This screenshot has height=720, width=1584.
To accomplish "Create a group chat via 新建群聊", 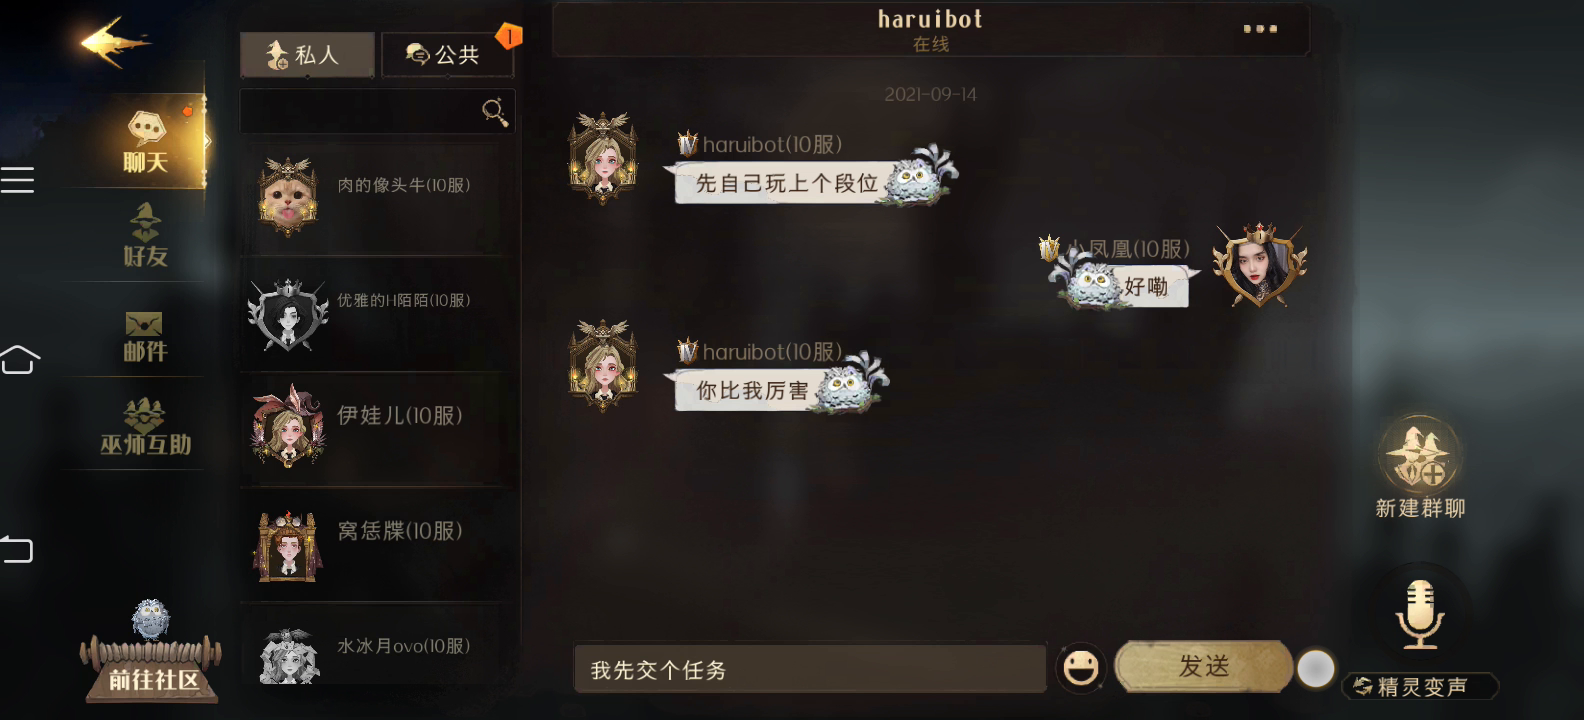I will 1420,468.
